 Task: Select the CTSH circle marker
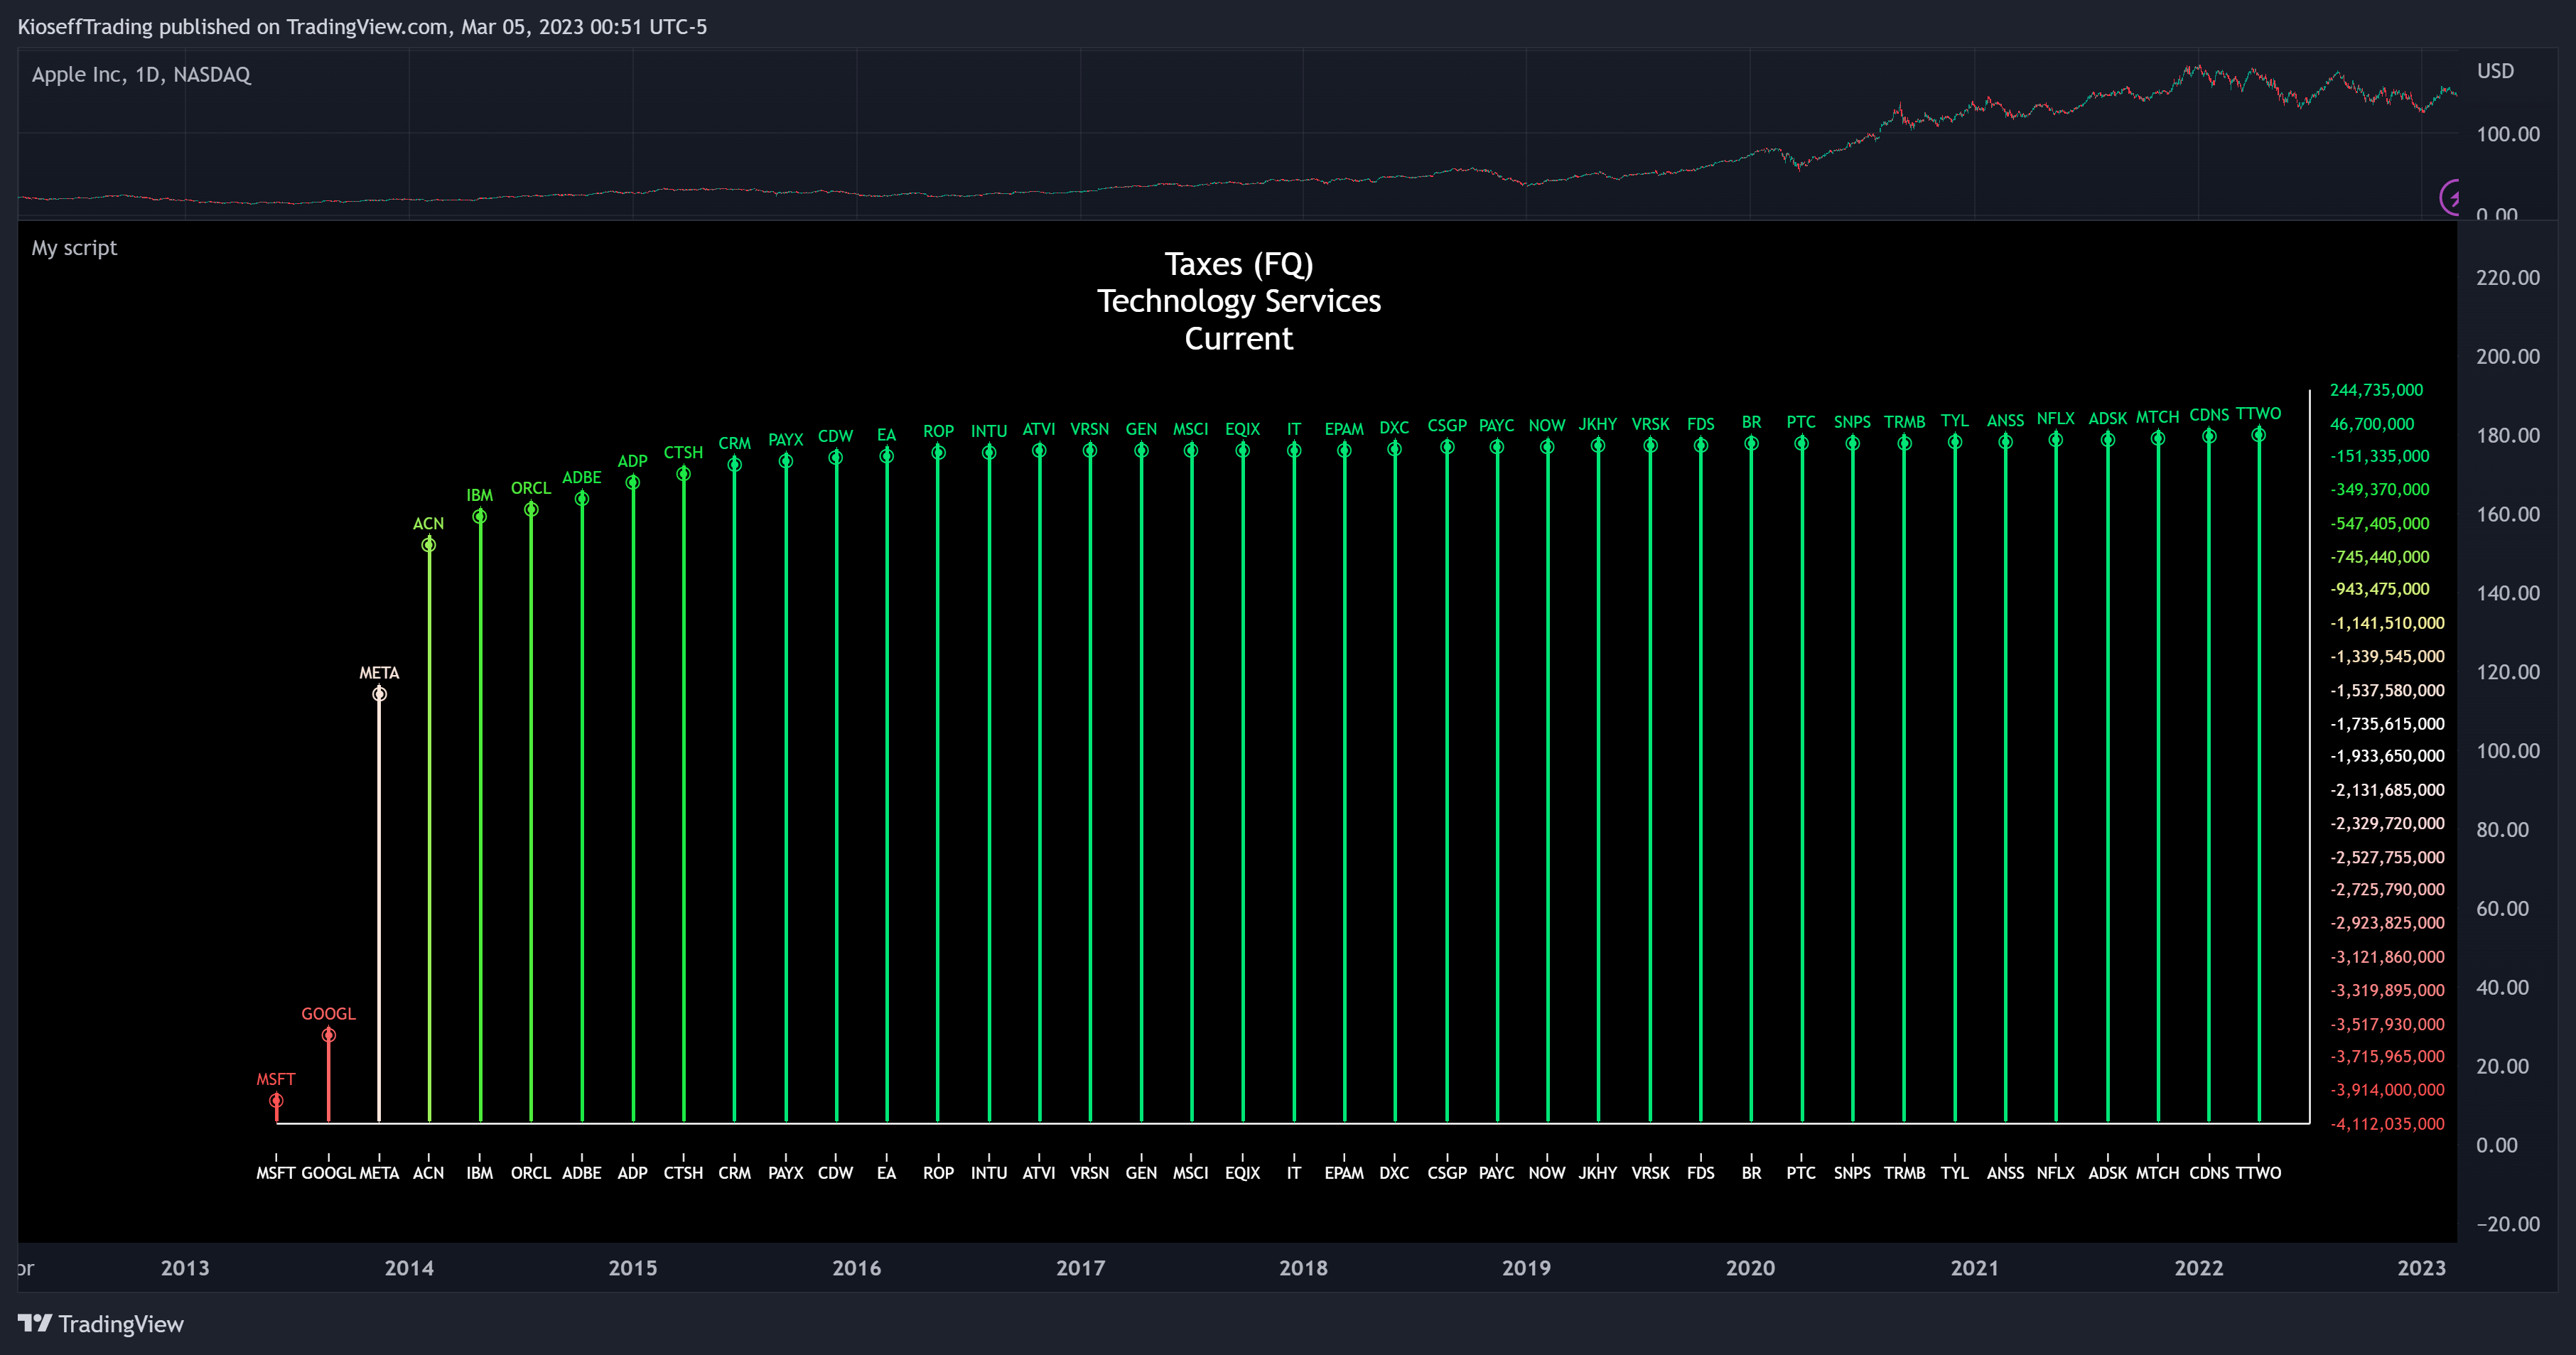point(684,474)
